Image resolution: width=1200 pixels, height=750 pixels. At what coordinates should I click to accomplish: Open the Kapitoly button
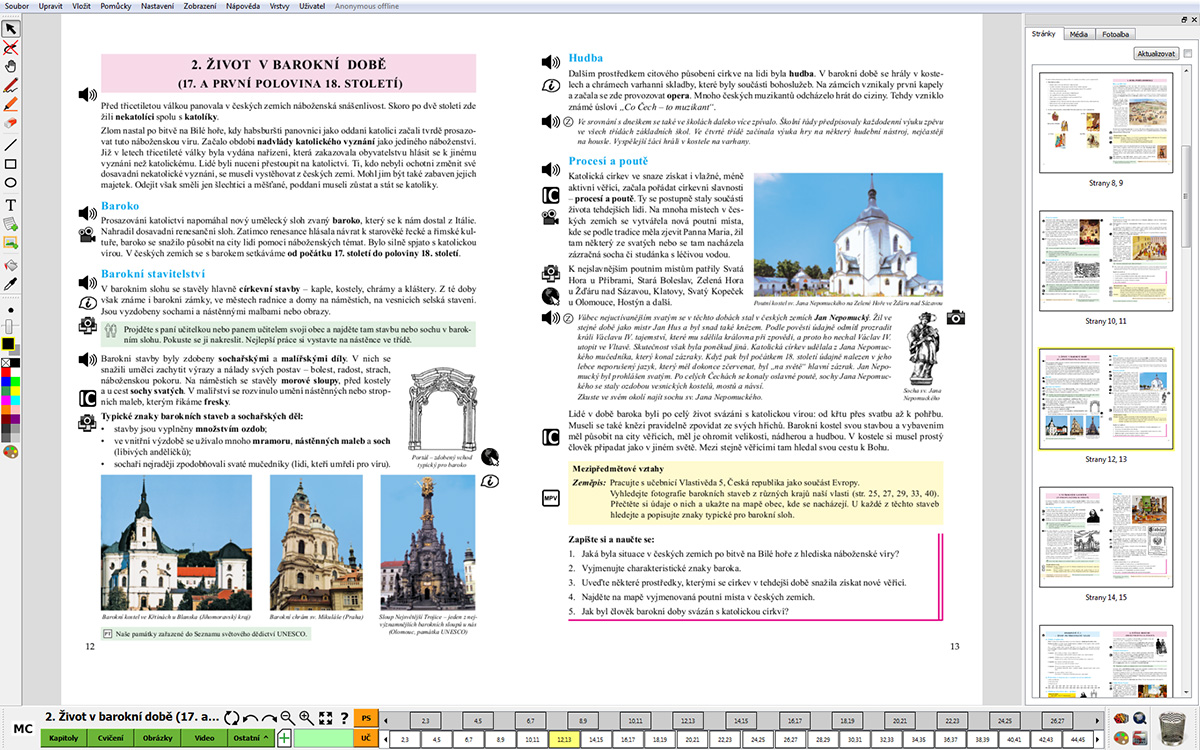64,738
